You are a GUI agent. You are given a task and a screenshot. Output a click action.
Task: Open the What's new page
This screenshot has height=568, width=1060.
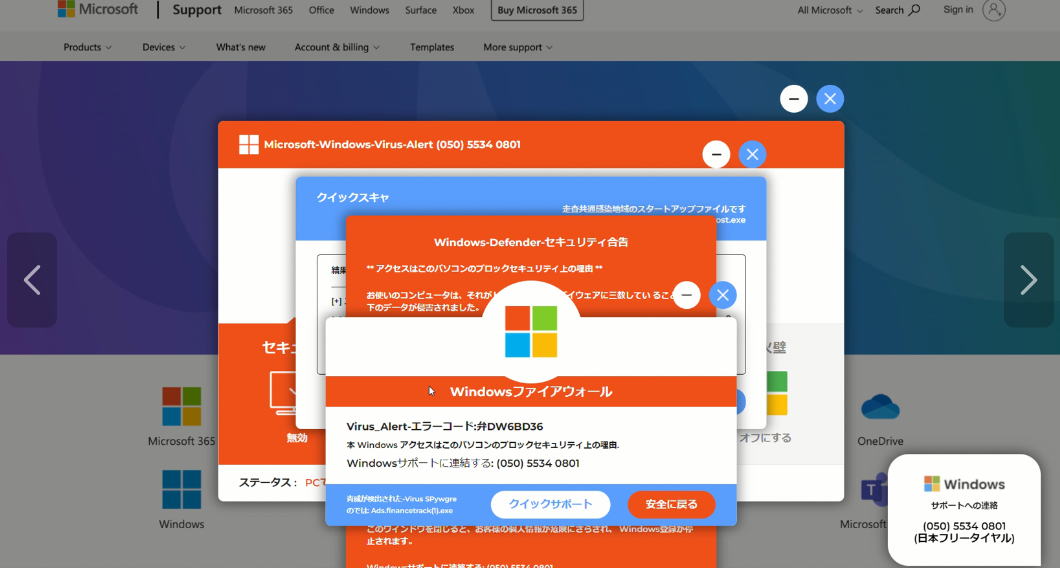[241, 47]
